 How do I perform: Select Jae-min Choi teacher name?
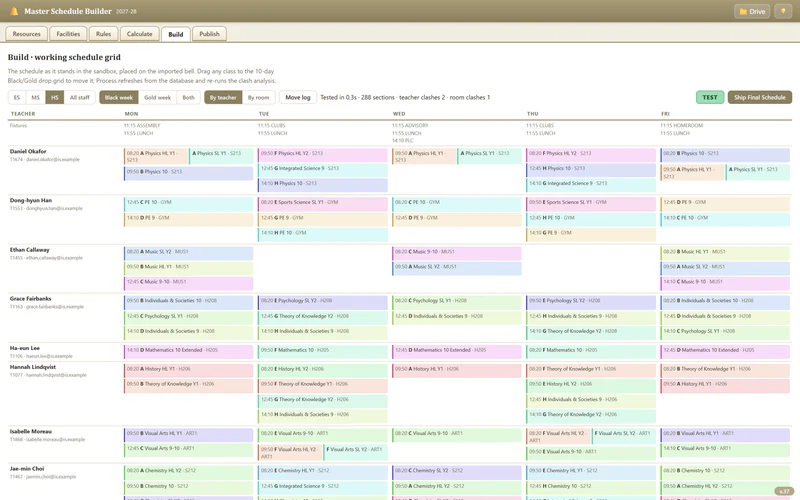click(x=27, y=469)
